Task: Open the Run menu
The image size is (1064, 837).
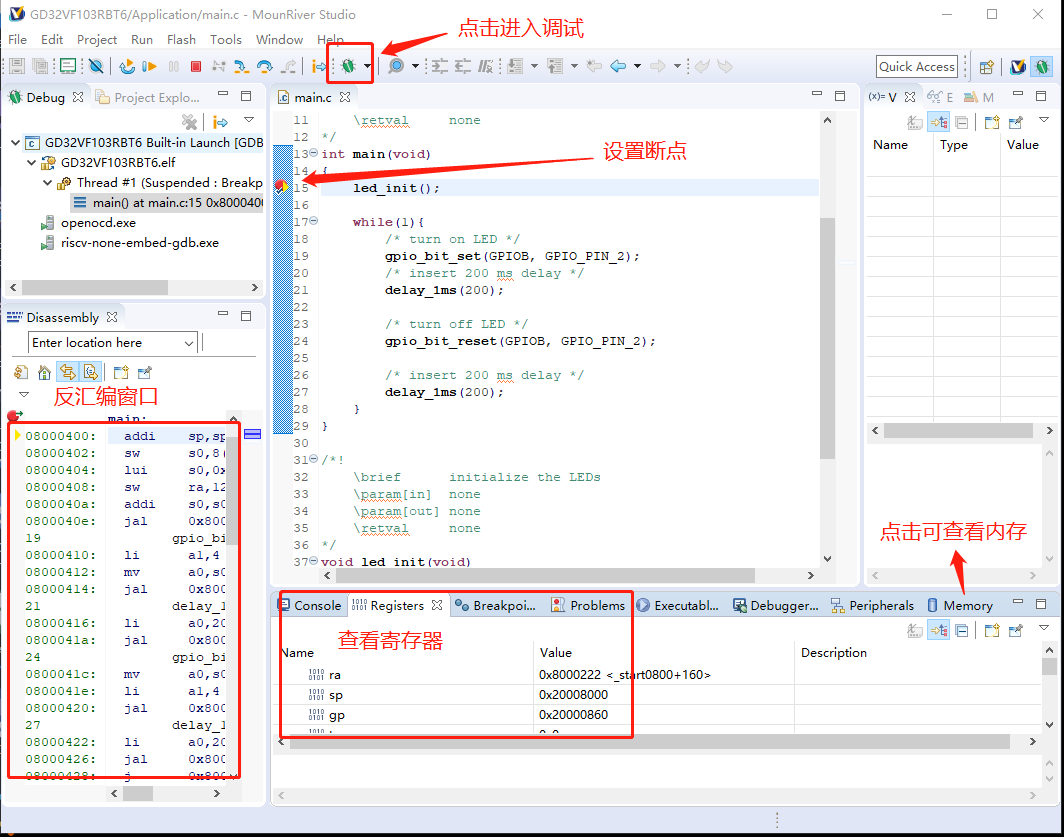Action: pyautogui.click(x=142, y=39)
